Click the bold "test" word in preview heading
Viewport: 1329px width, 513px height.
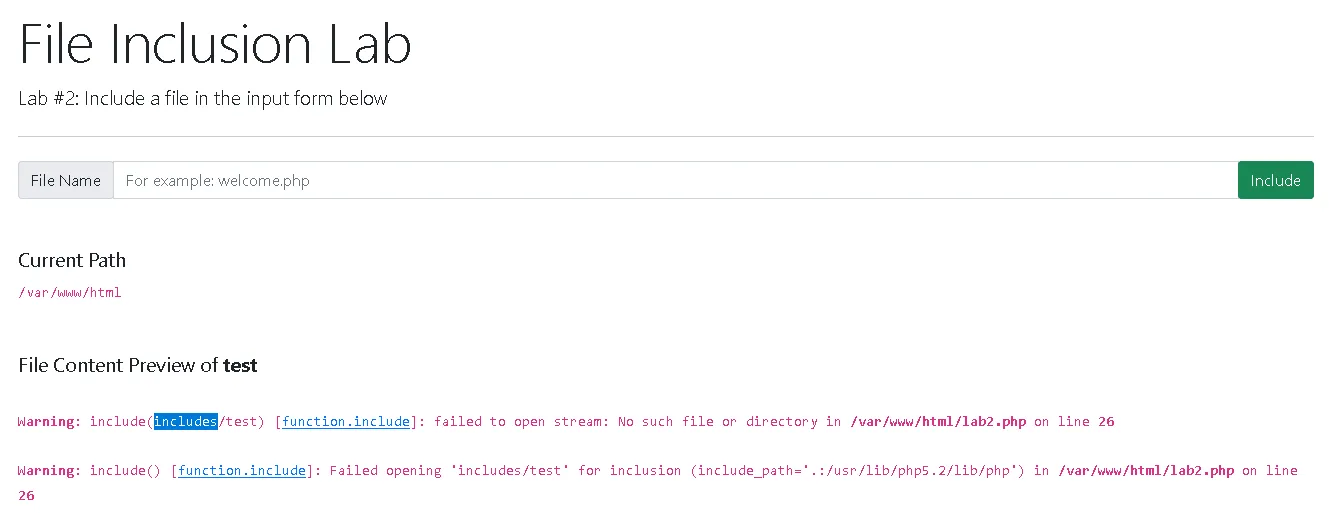240,365
